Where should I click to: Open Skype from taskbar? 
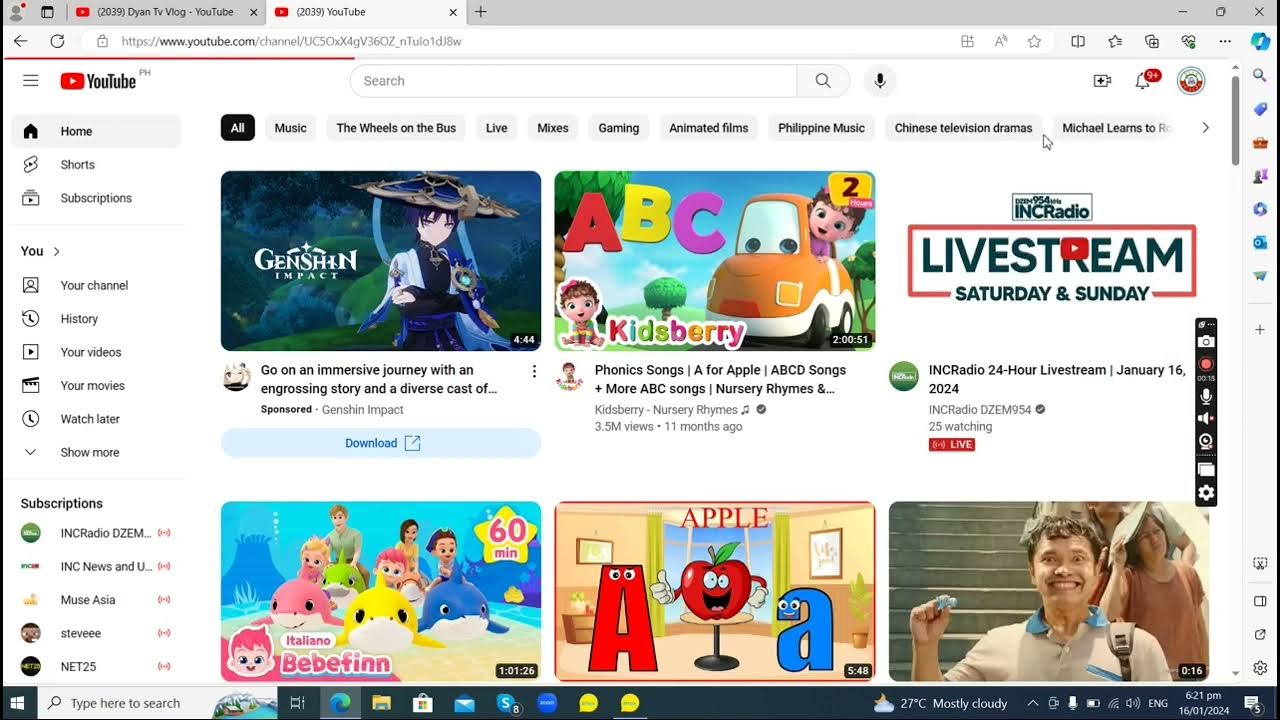[x=507, y=703]
